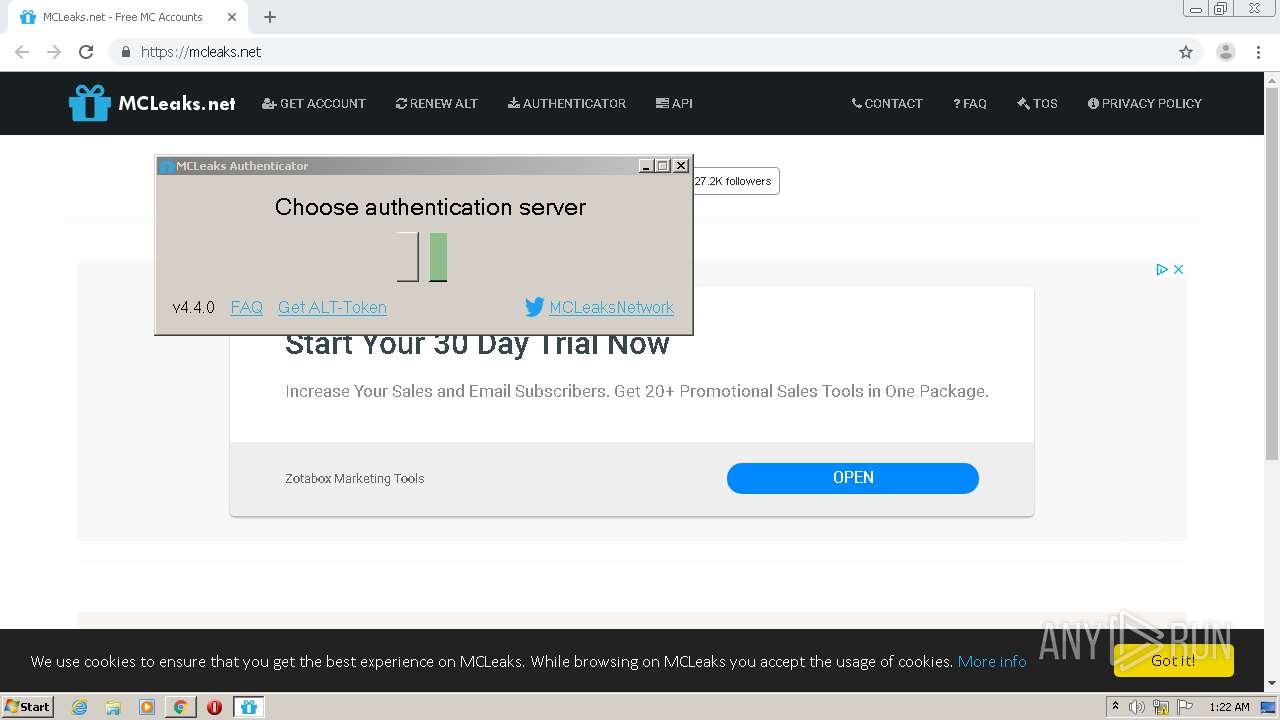The width and height of the screenshot is (1280, 720).
Task: Click the MCLeaks.net gift logo
Action: coord(153,103)
